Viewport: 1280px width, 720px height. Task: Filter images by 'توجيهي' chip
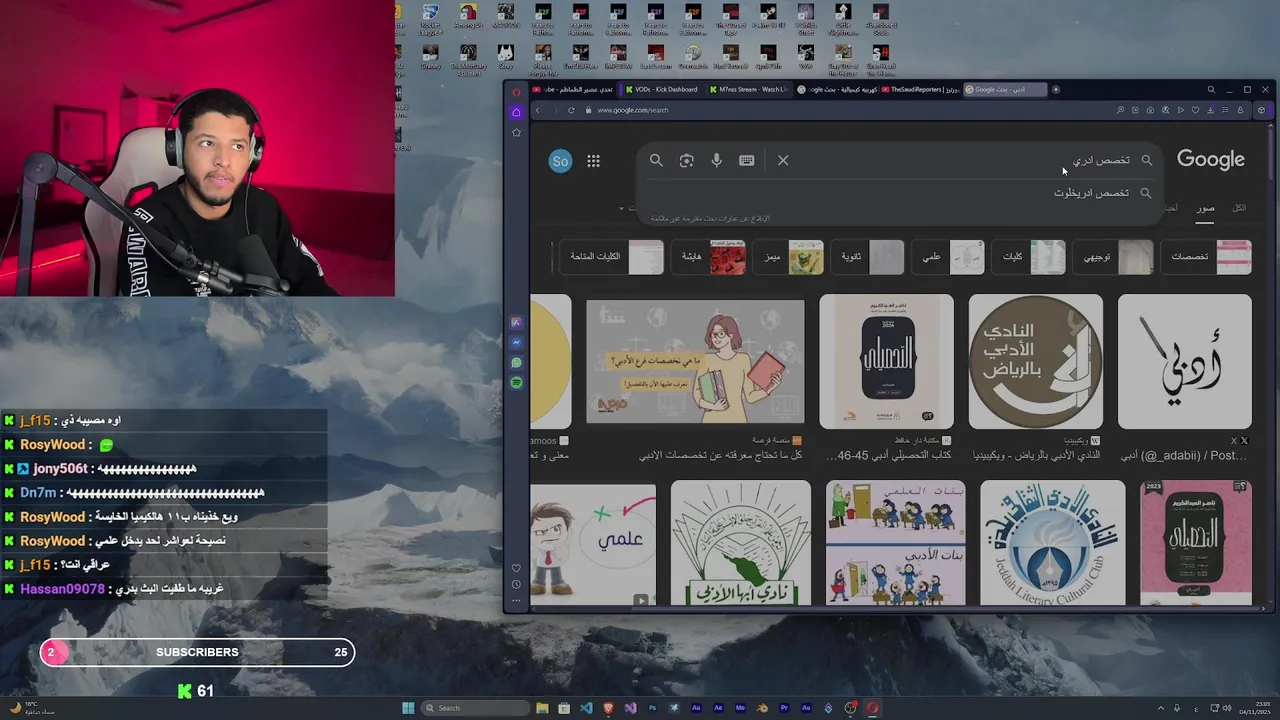1115,257
